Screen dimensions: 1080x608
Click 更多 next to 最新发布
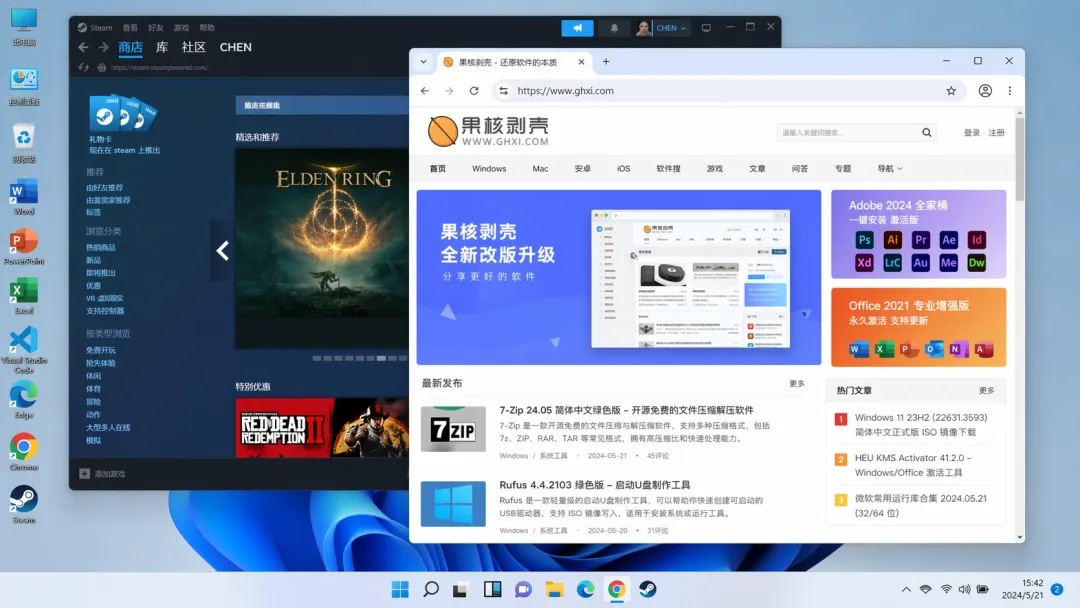tap(796, 384)
